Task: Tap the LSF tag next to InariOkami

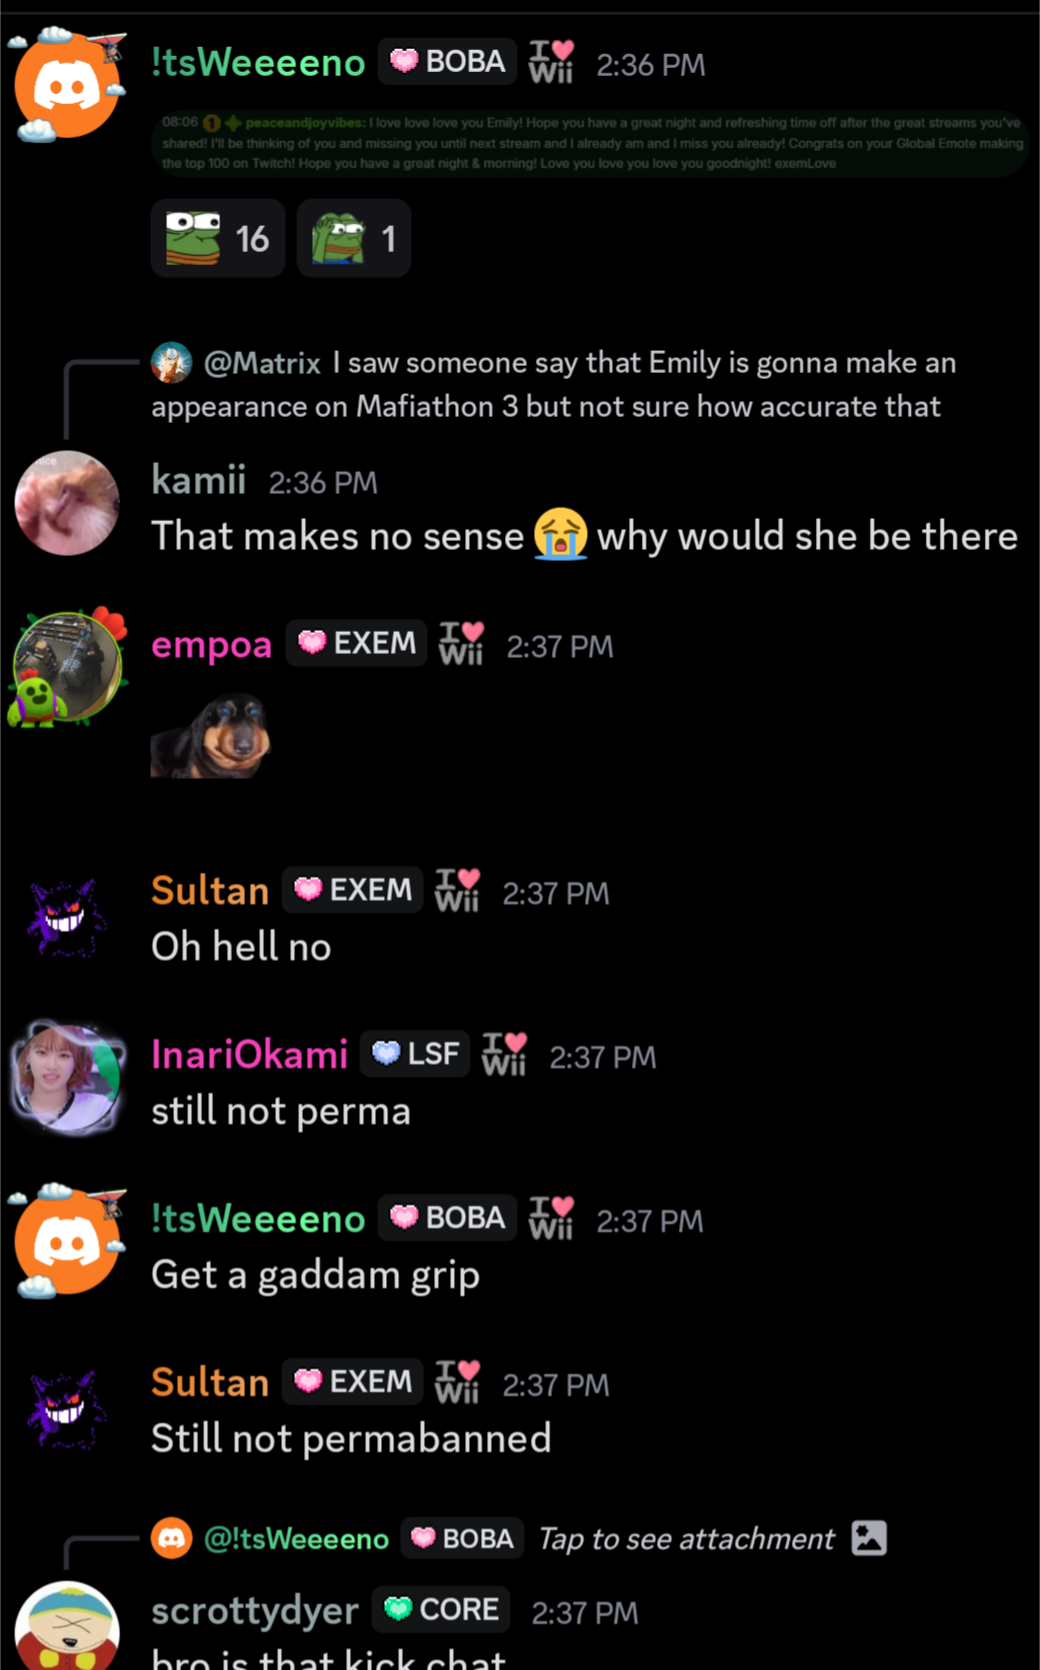Action: [x=415, y=1053]
